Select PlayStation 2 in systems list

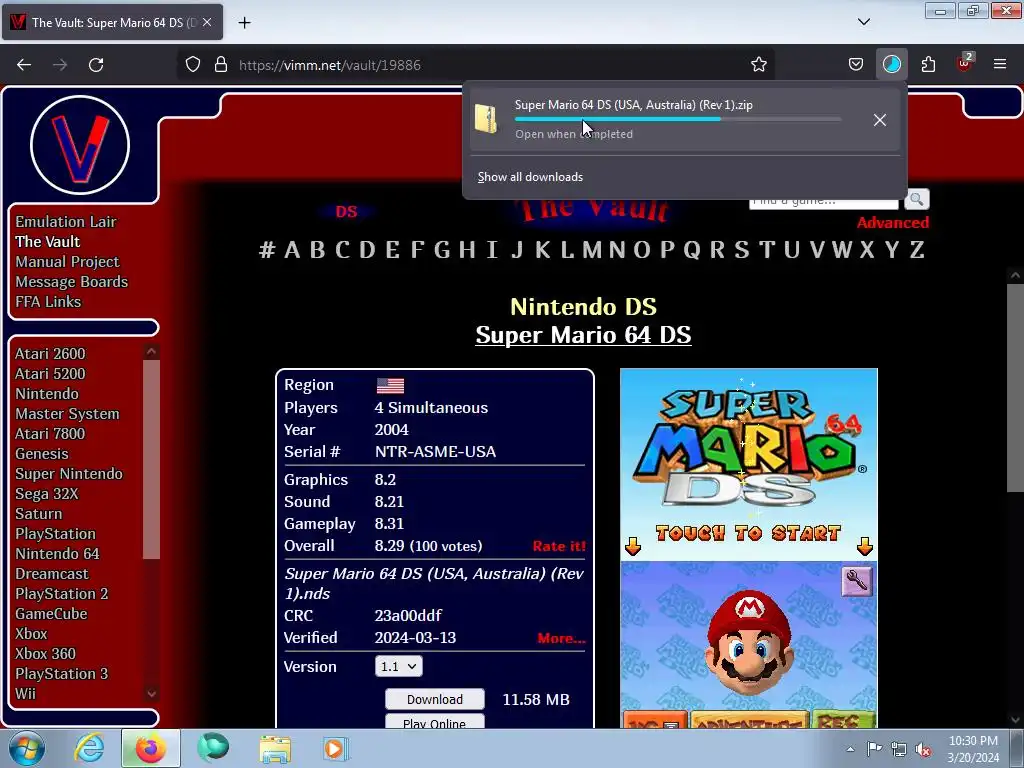click(x=61, y=594)
